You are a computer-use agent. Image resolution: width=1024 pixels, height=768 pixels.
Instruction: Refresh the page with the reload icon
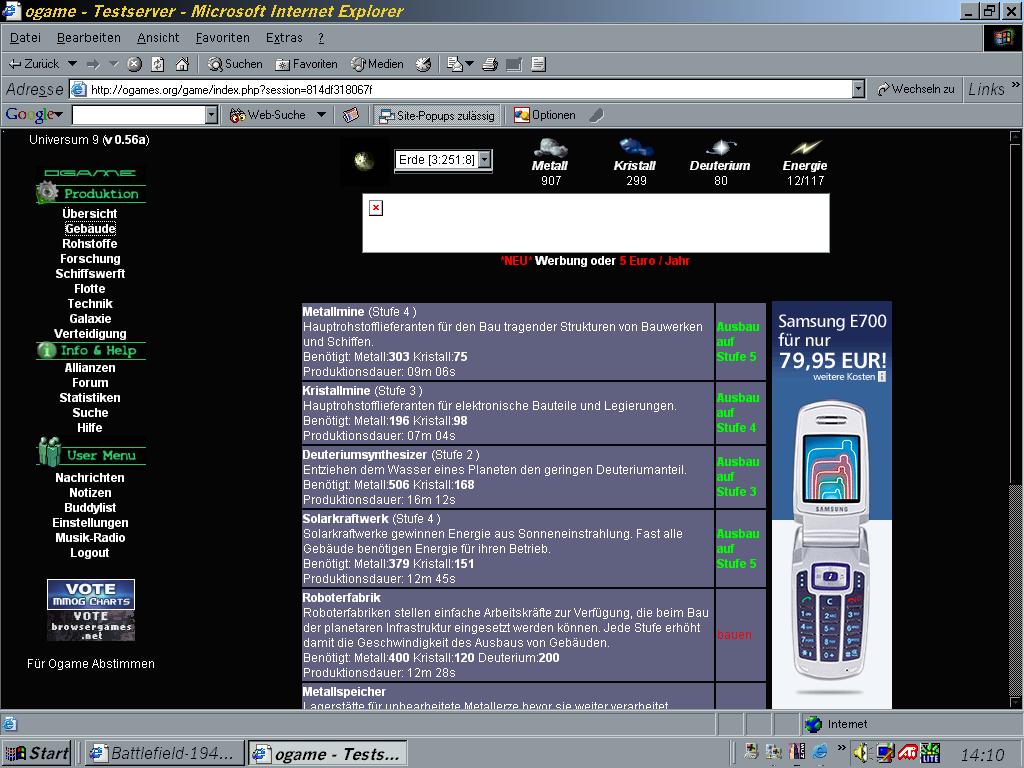(x=158, y=64)
